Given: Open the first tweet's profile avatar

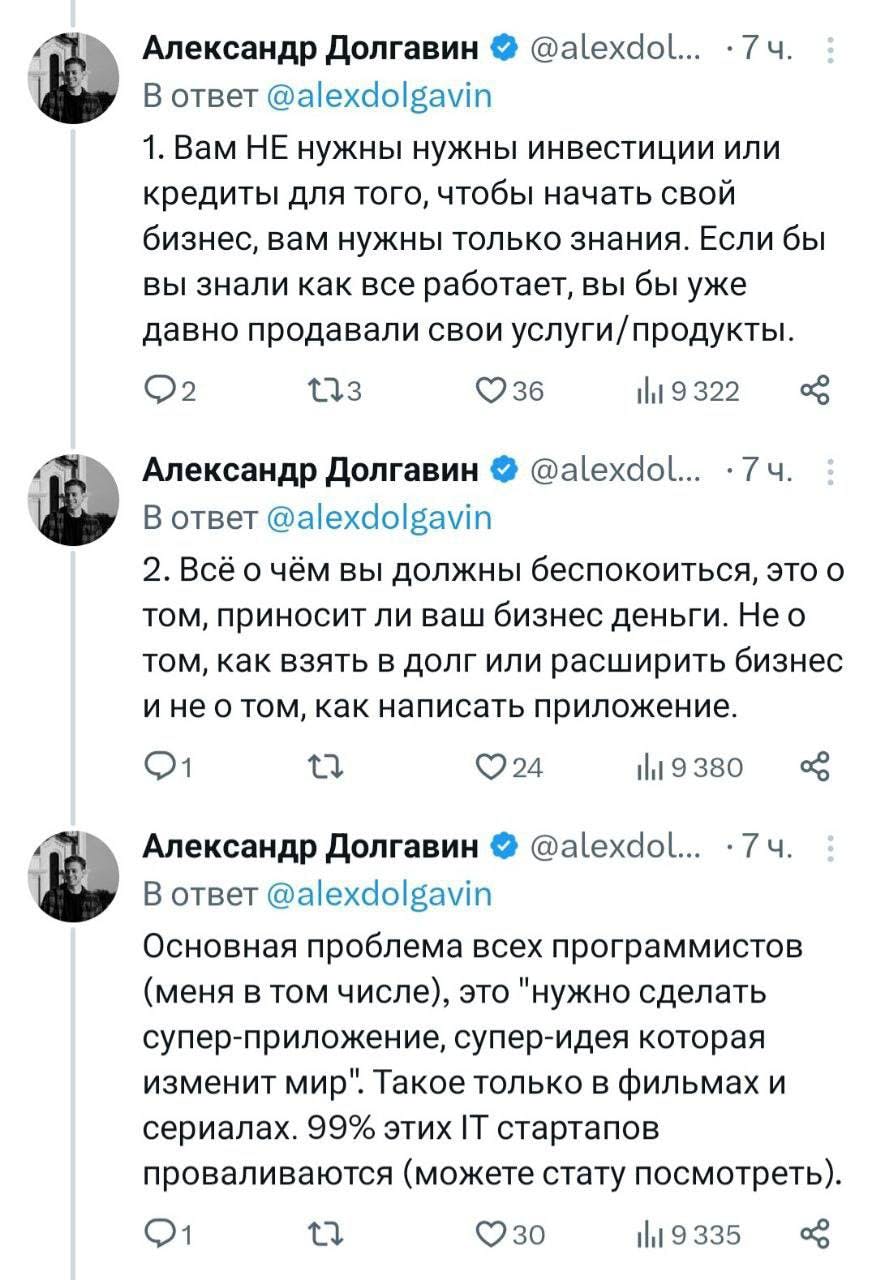Looking at the screenshot, I should pyautogui.click(x=73, y=74).
